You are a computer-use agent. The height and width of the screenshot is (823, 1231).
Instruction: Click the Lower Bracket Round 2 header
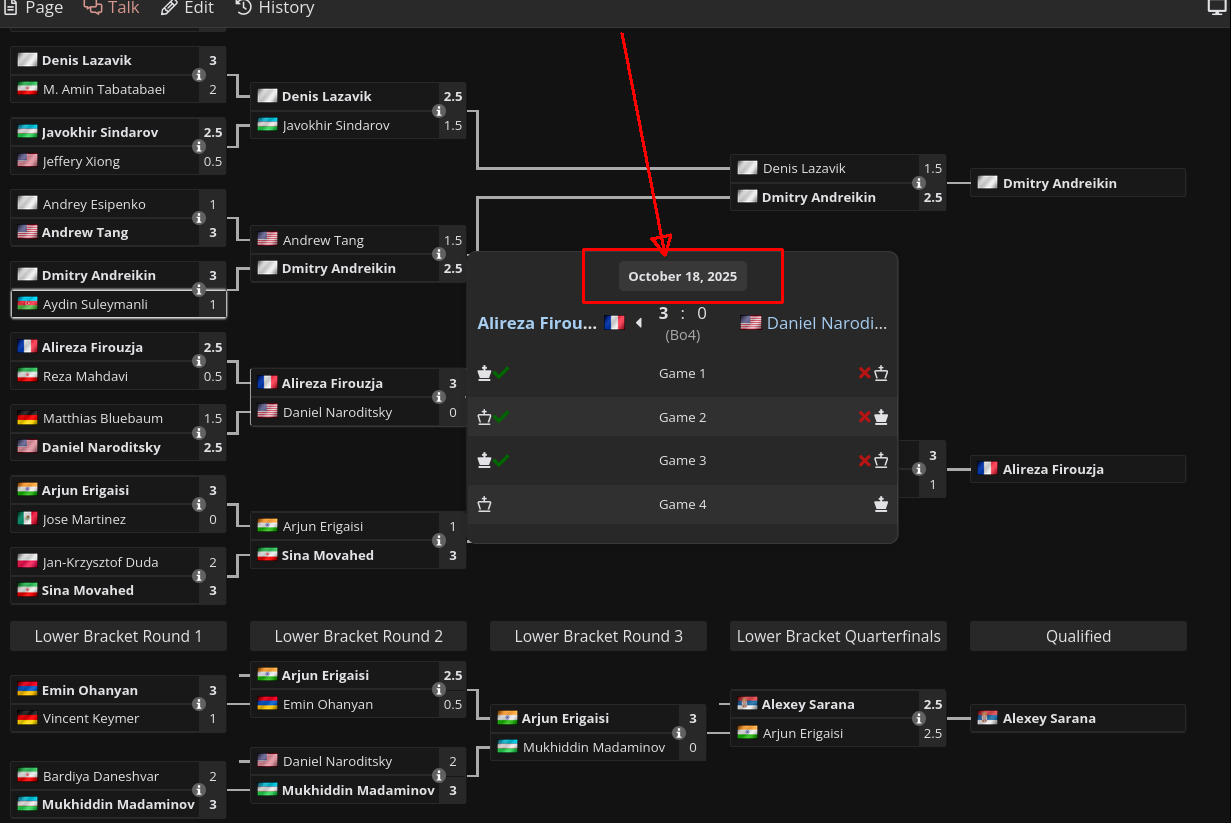click(x=358, y=636)
